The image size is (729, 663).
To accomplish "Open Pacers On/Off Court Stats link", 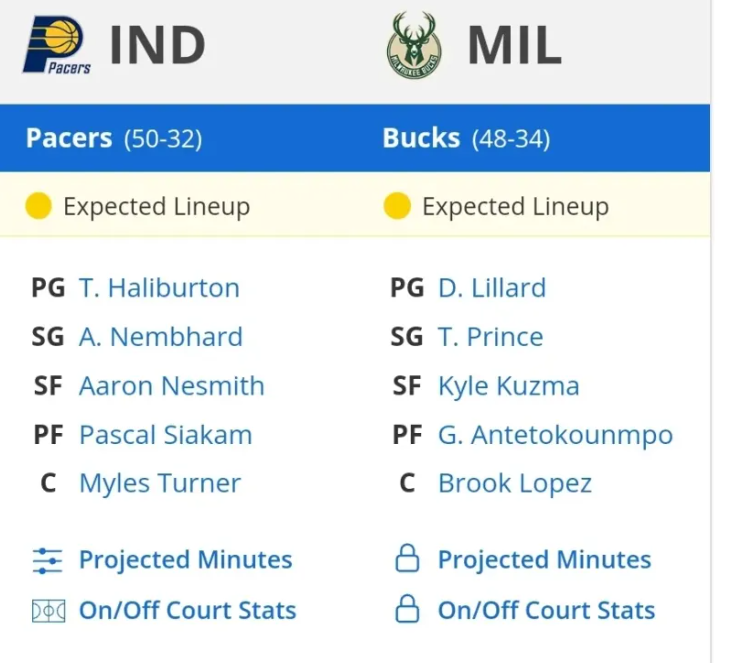I will click(x=187, y=610).
